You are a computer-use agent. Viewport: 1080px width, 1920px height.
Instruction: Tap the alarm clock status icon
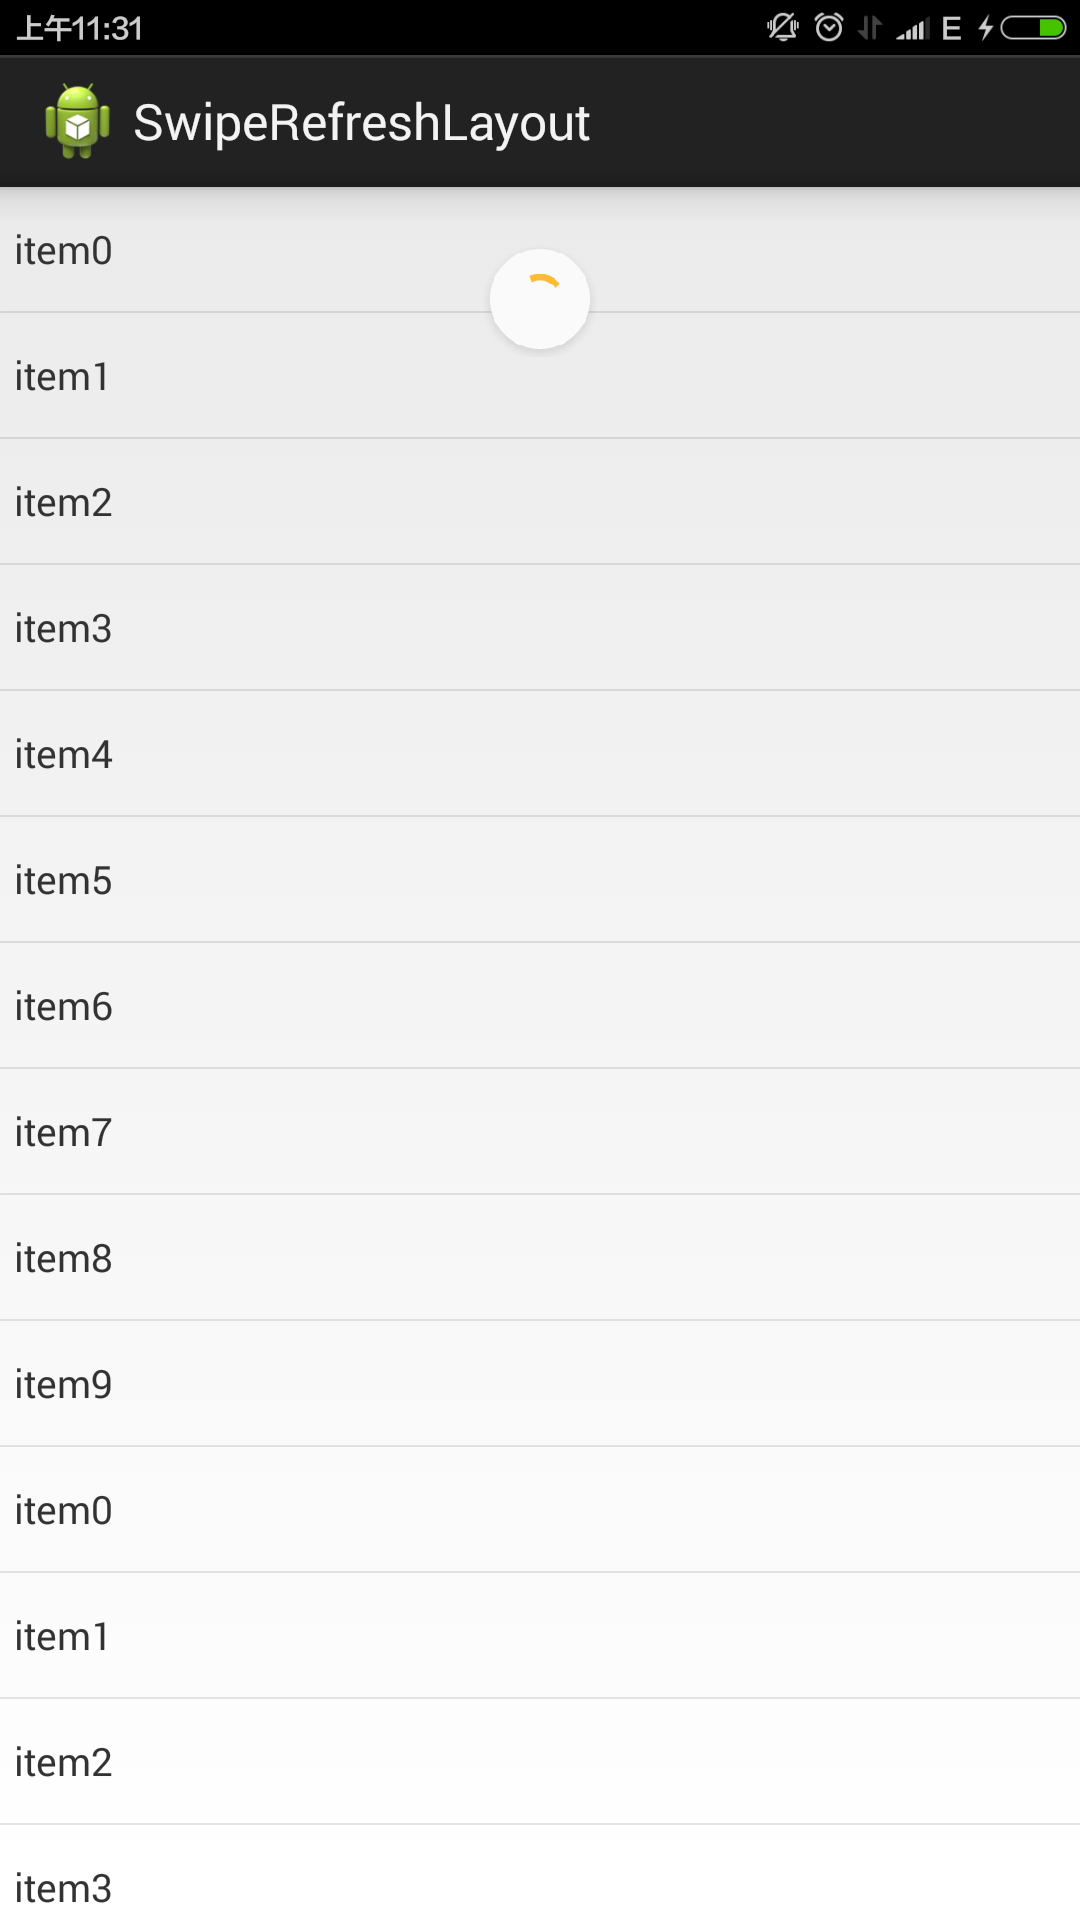829,28
